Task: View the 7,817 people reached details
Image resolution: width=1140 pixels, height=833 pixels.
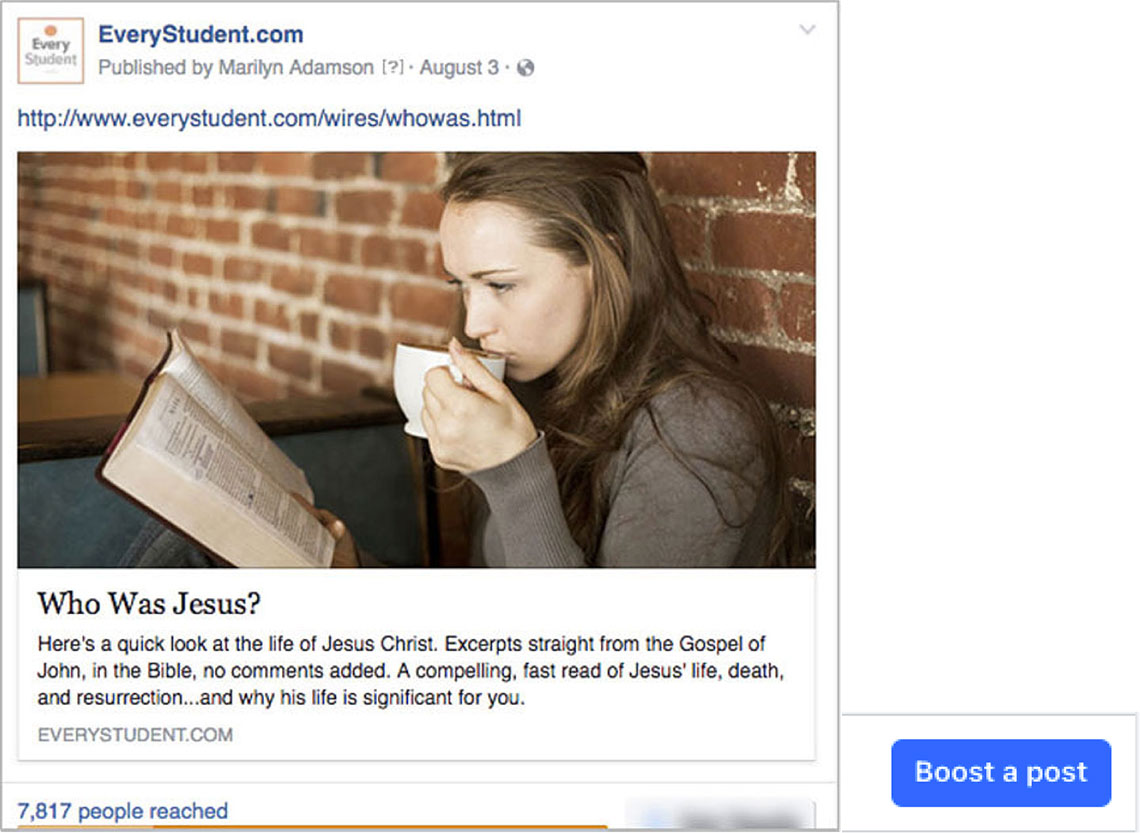Action: [123, 811]
